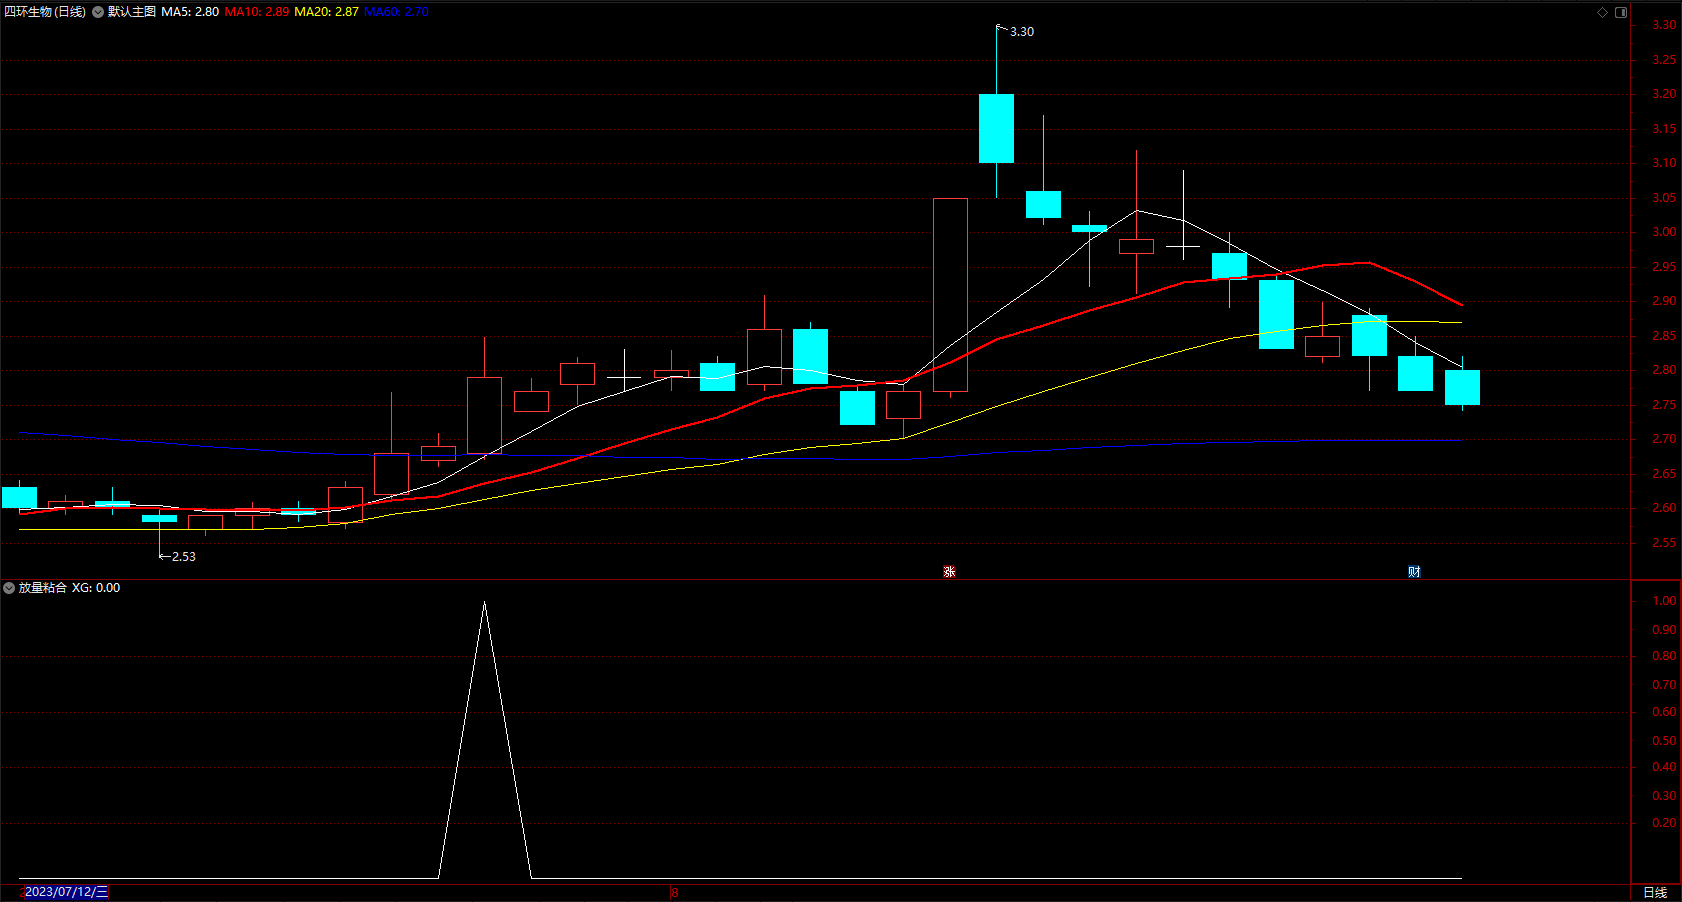Click the 0.50 sub-chart axis label
1682x902 pixels.
tap(1664, 741)
